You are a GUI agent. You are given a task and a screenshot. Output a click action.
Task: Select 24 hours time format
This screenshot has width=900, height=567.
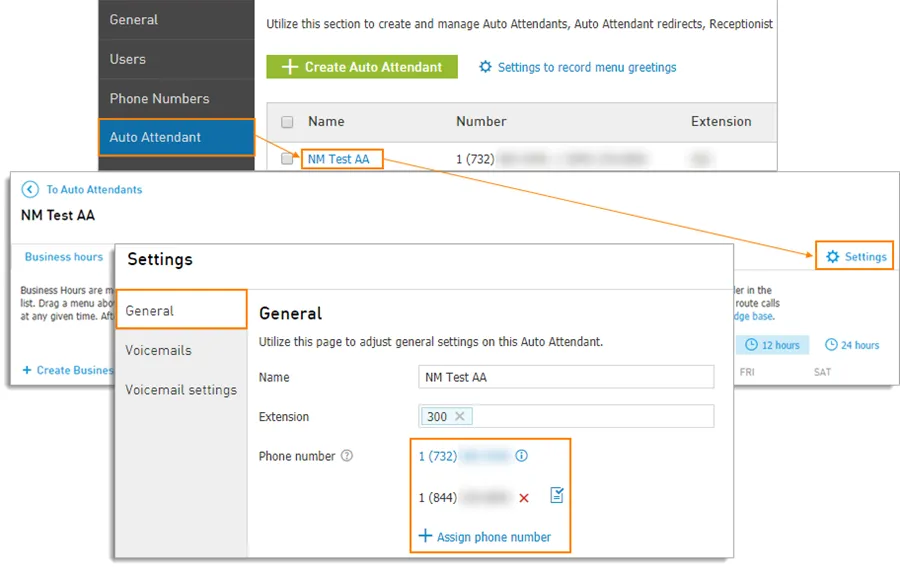click(x=852, y=345)
